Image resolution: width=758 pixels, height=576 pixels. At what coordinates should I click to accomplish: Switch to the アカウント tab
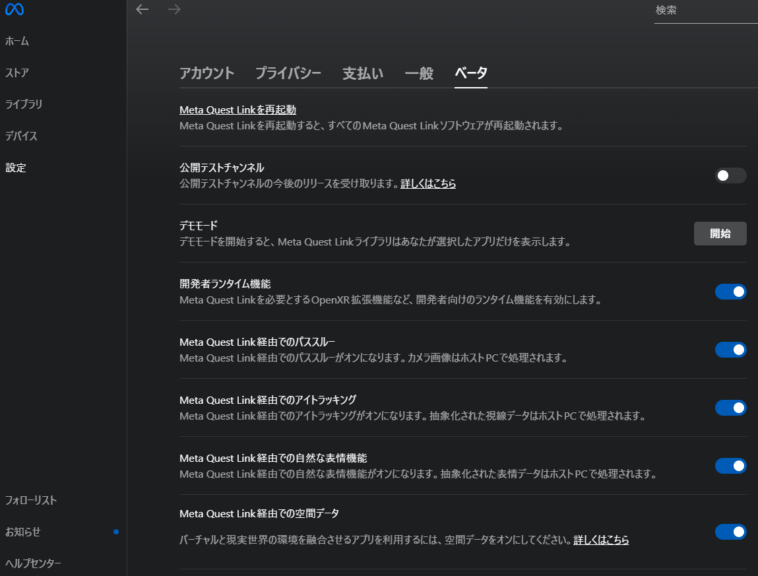(x=207, y=73)
